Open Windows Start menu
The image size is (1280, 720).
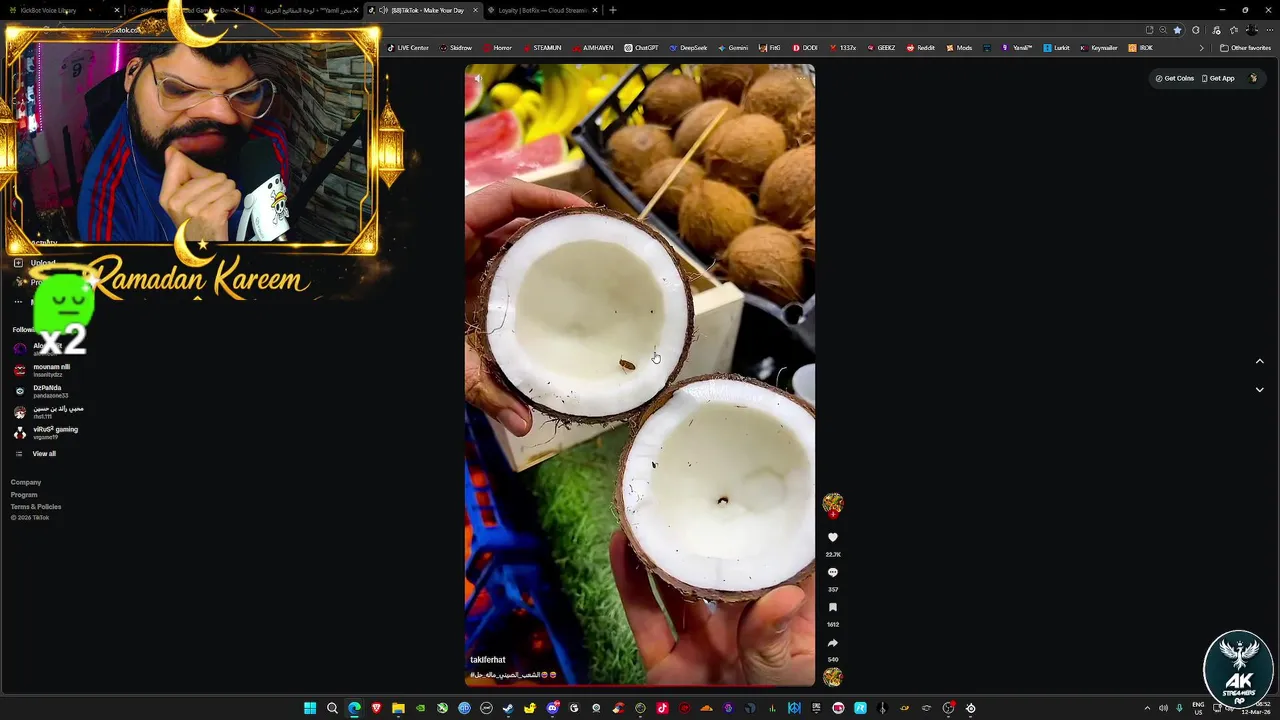pos(310,708)
